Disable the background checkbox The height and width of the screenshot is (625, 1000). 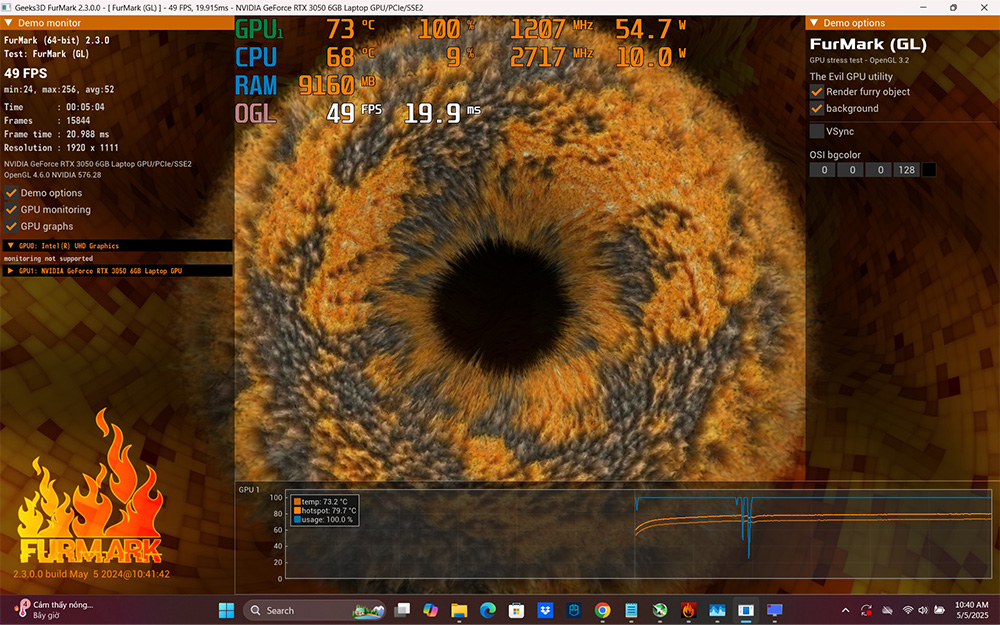tap(816, 108)
